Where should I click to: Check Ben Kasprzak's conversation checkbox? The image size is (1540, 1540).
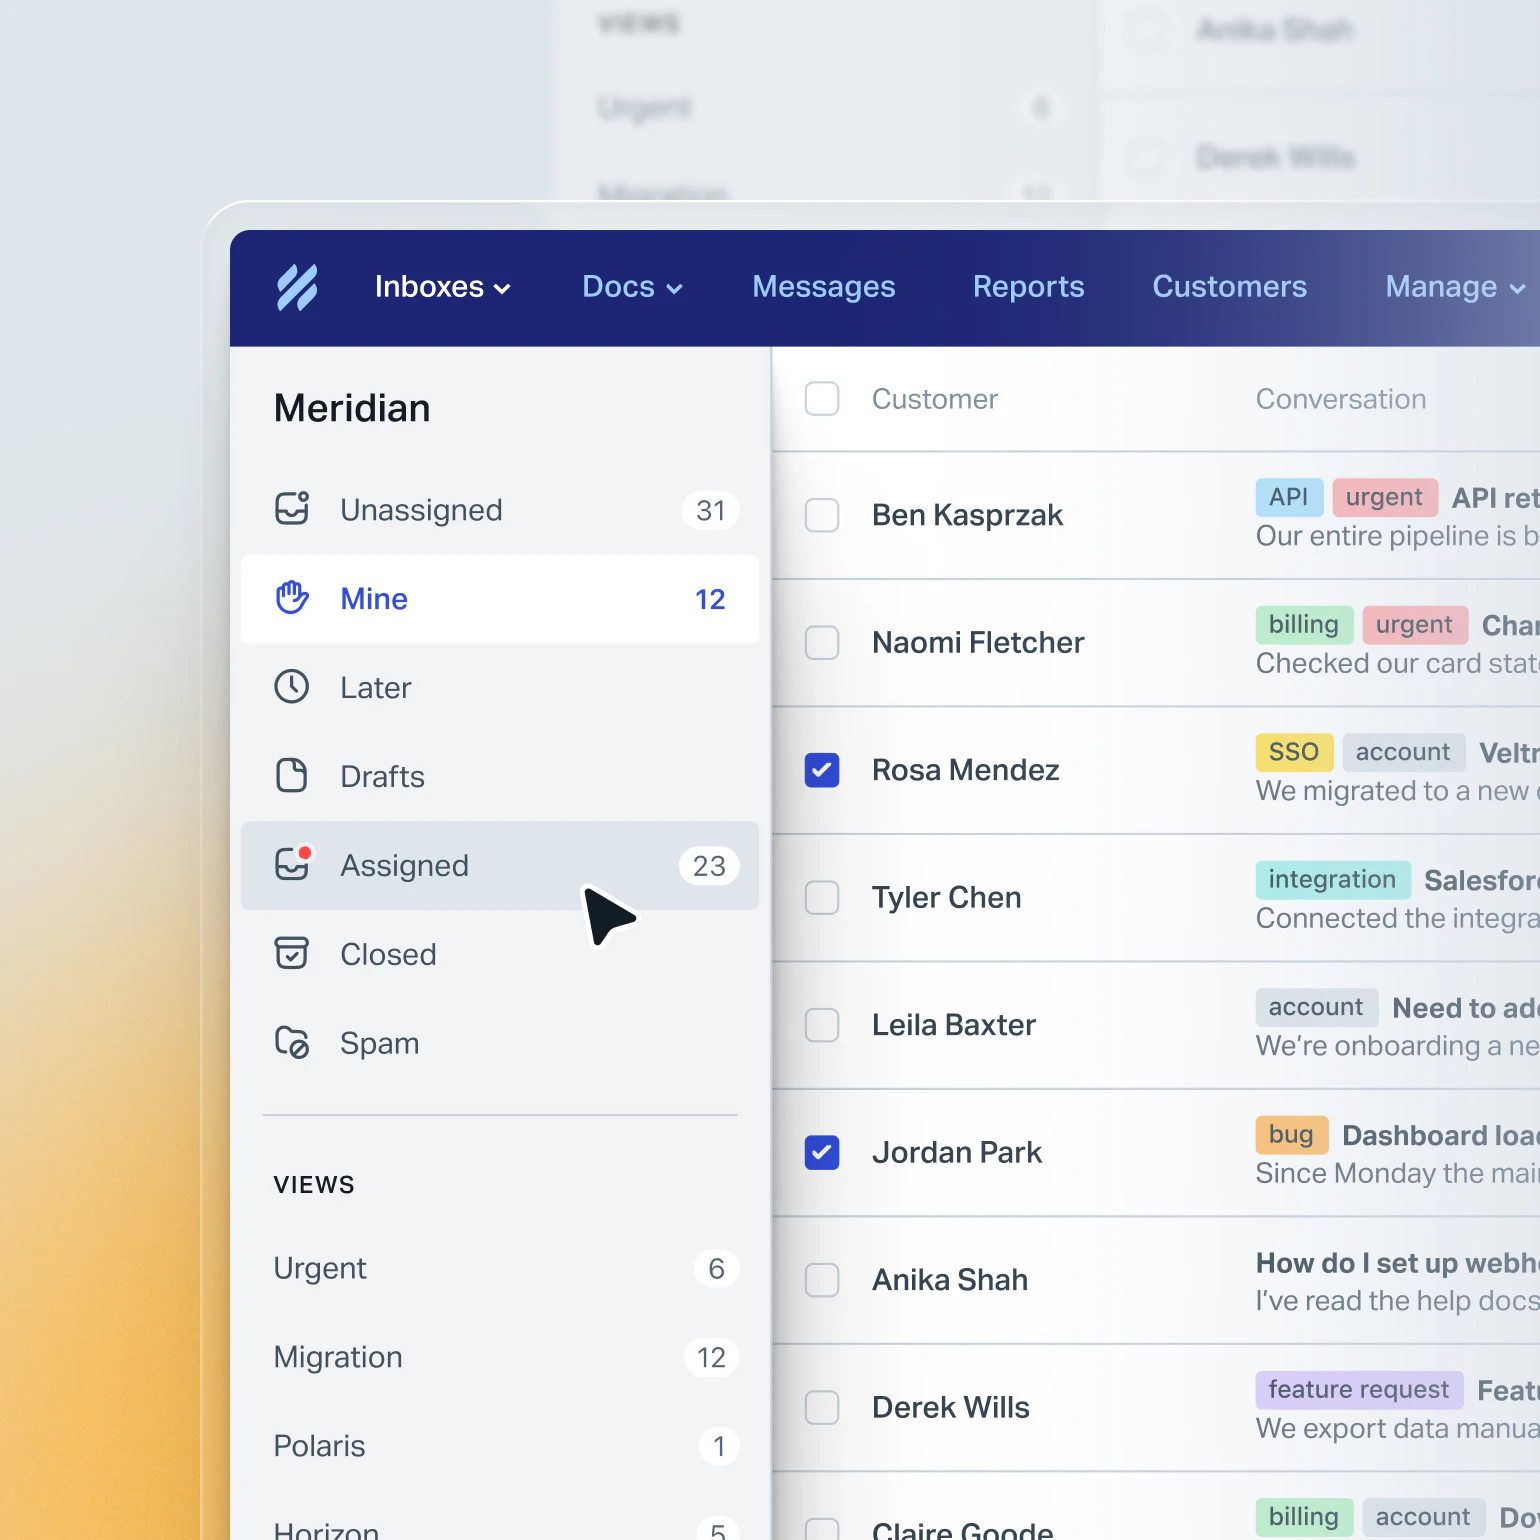[821, 516]
